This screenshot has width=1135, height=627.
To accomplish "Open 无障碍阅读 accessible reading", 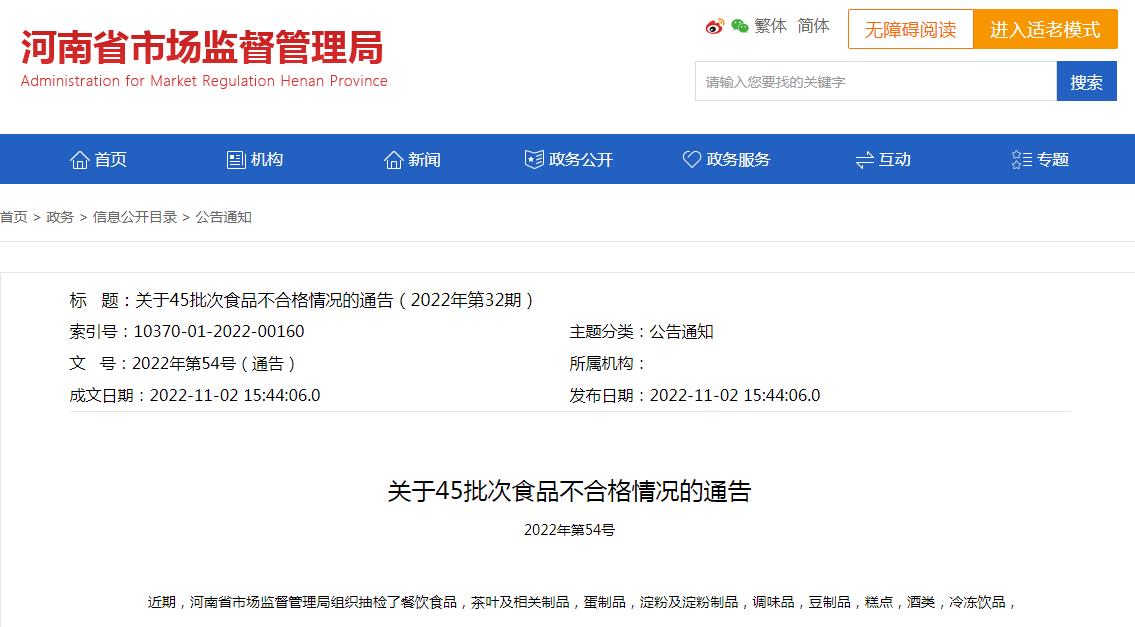I will coord(911,29).
